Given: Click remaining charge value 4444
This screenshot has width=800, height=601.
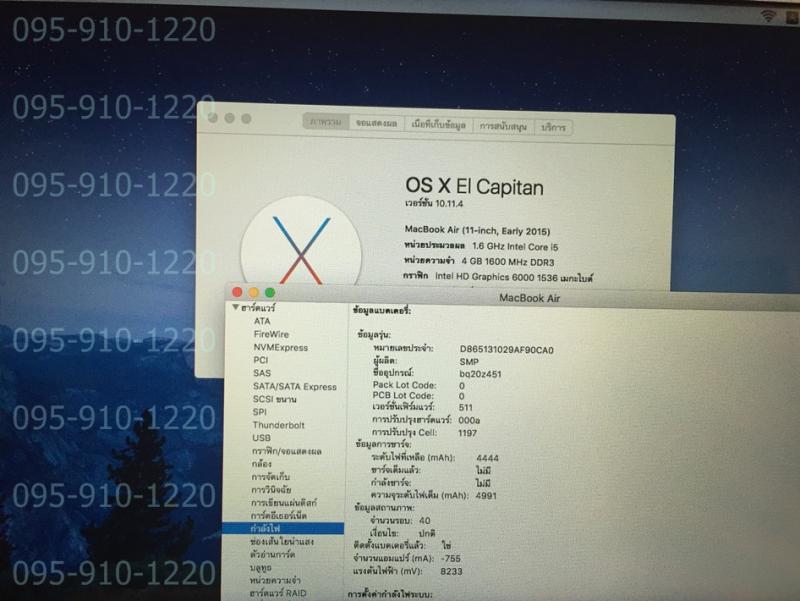Looking at the screenshot, I should click(x=487, y=458).
